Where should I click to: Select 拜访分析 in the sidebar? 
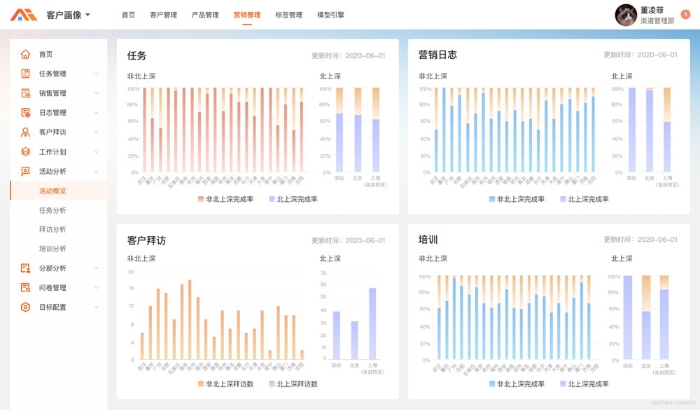coord(53,229)
